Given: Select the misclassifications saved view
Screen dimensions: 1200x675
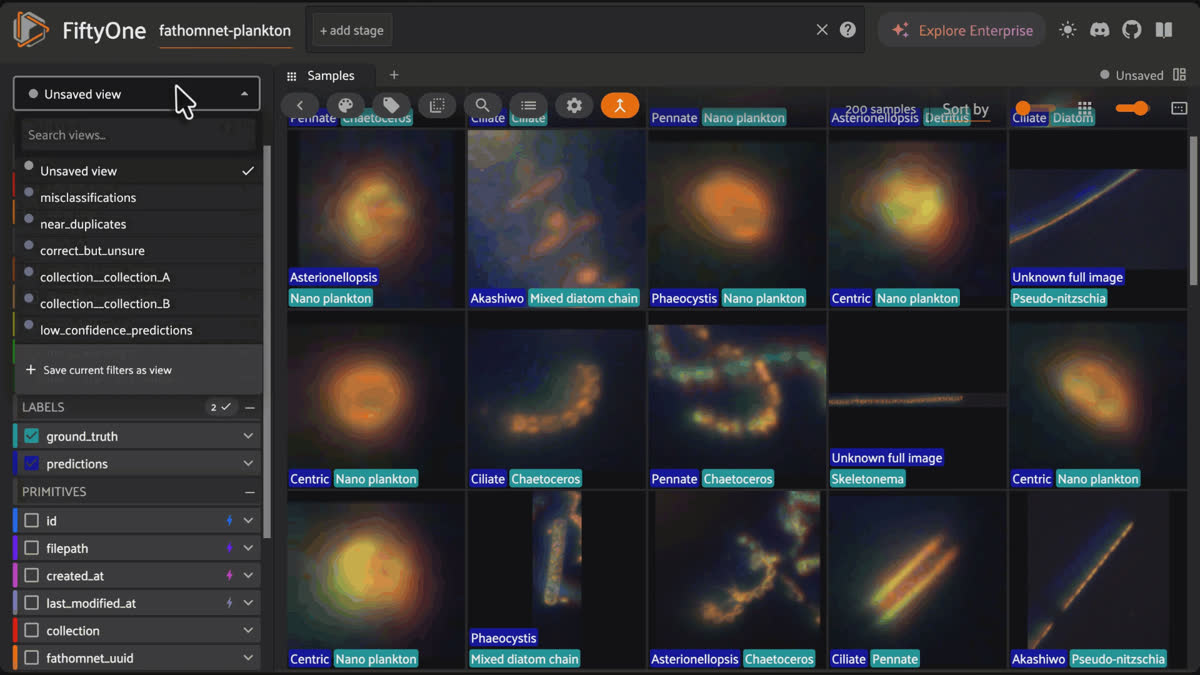Looking at the screenshot, I should click(x=138, y=198).
